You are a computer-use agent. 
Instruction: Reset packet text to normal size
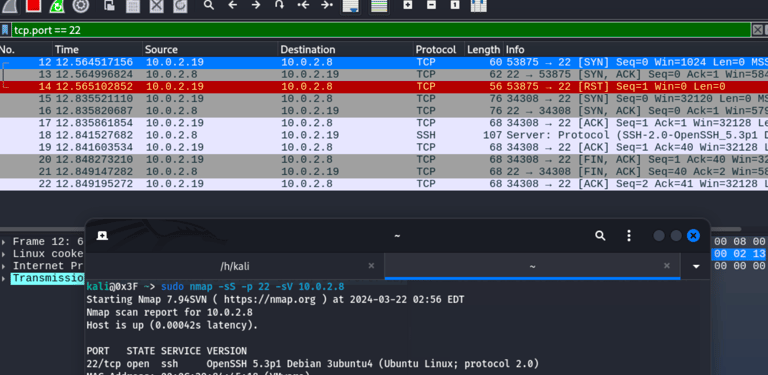coord(455,5)
